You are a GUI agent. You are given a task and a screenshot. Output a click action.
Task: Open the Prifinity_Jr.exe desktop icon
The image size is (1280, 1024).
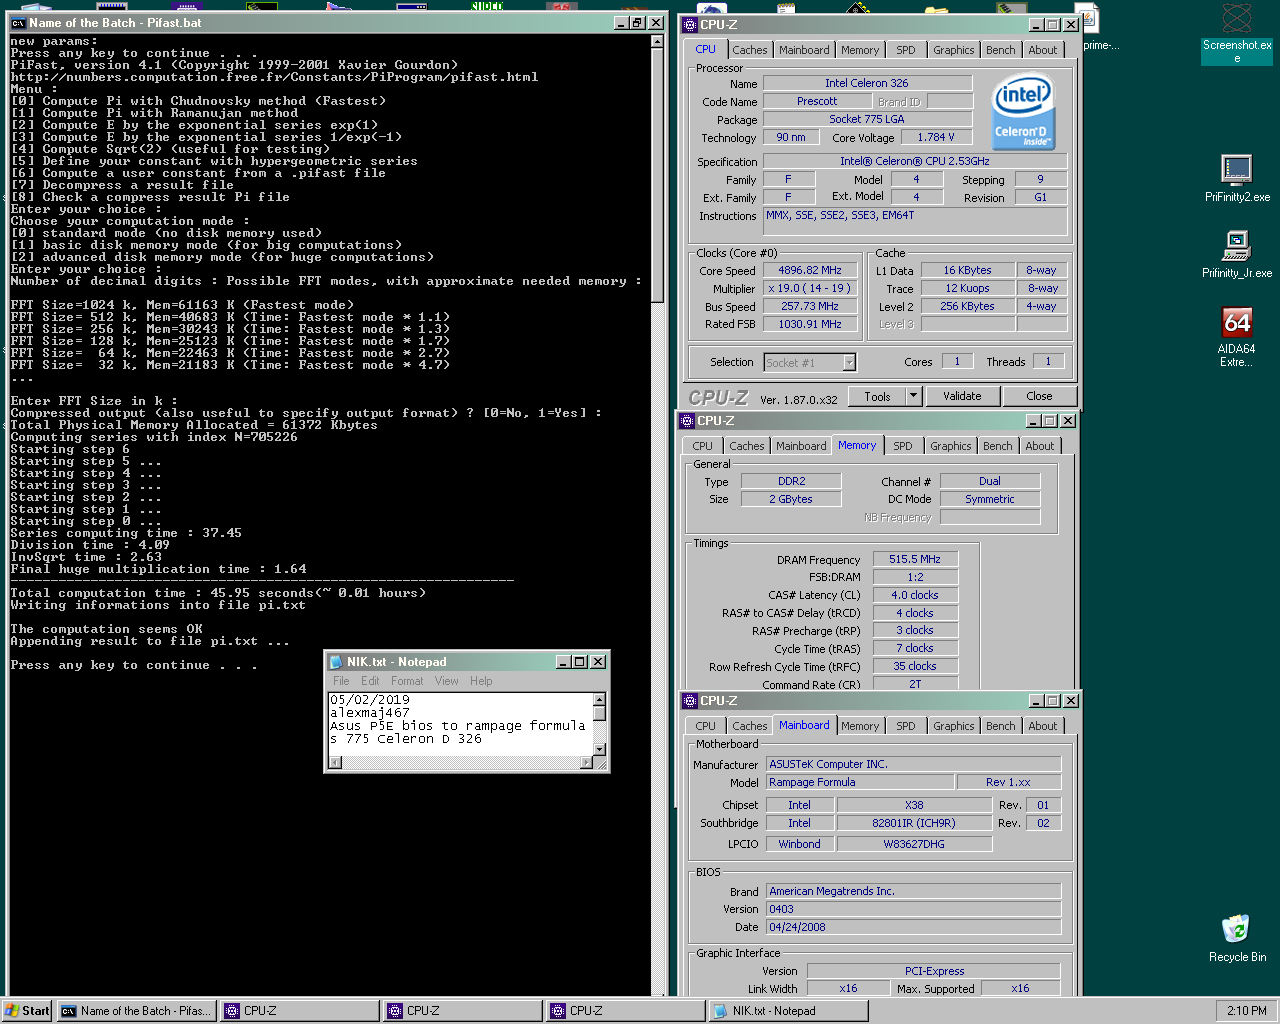pyautogui.click(x=1237, y=254)
